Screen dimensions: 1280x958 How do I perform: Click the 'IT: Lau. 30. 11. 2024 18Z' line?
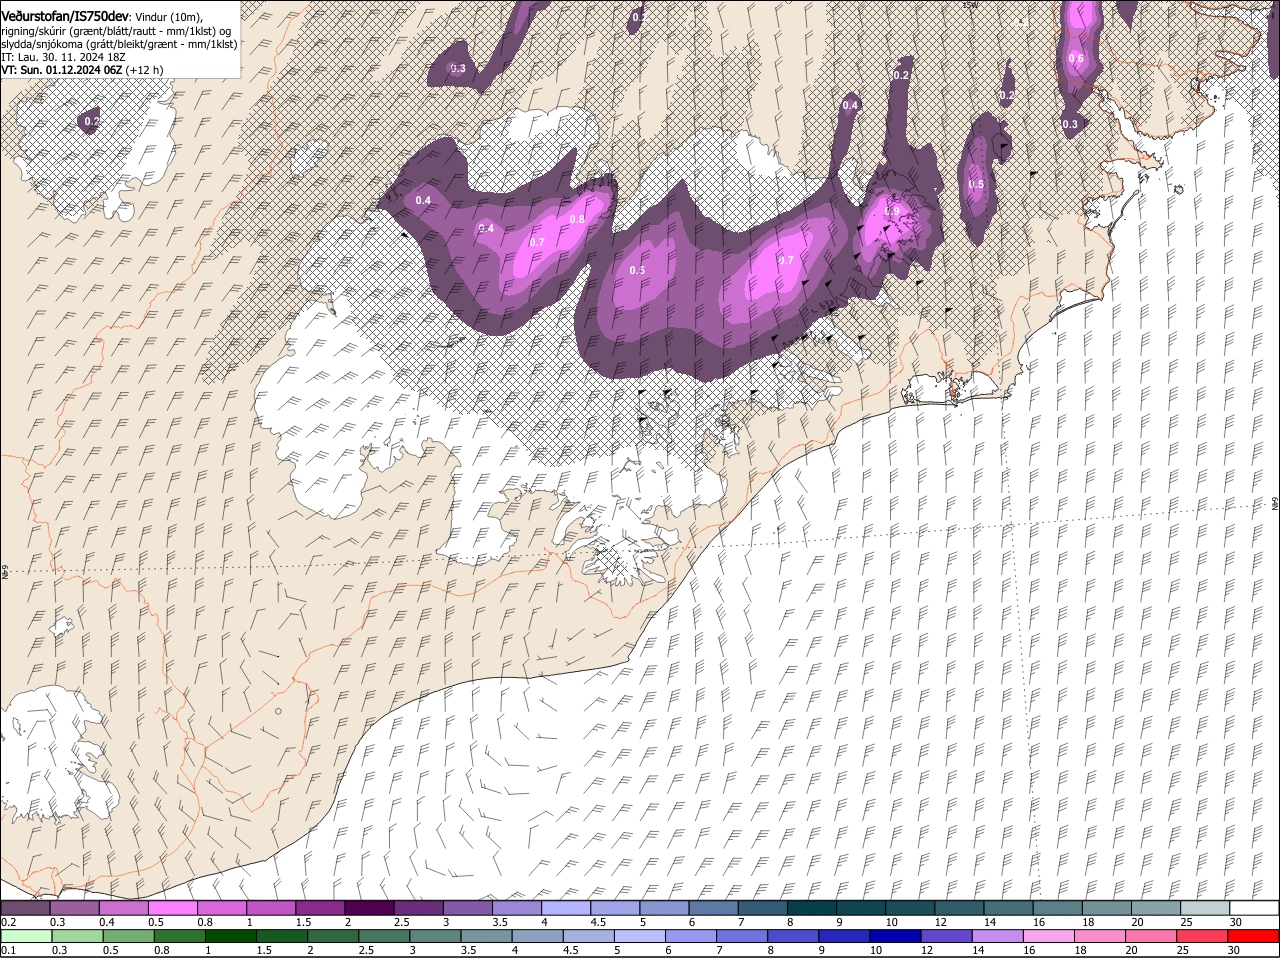[x=62, y=57]
